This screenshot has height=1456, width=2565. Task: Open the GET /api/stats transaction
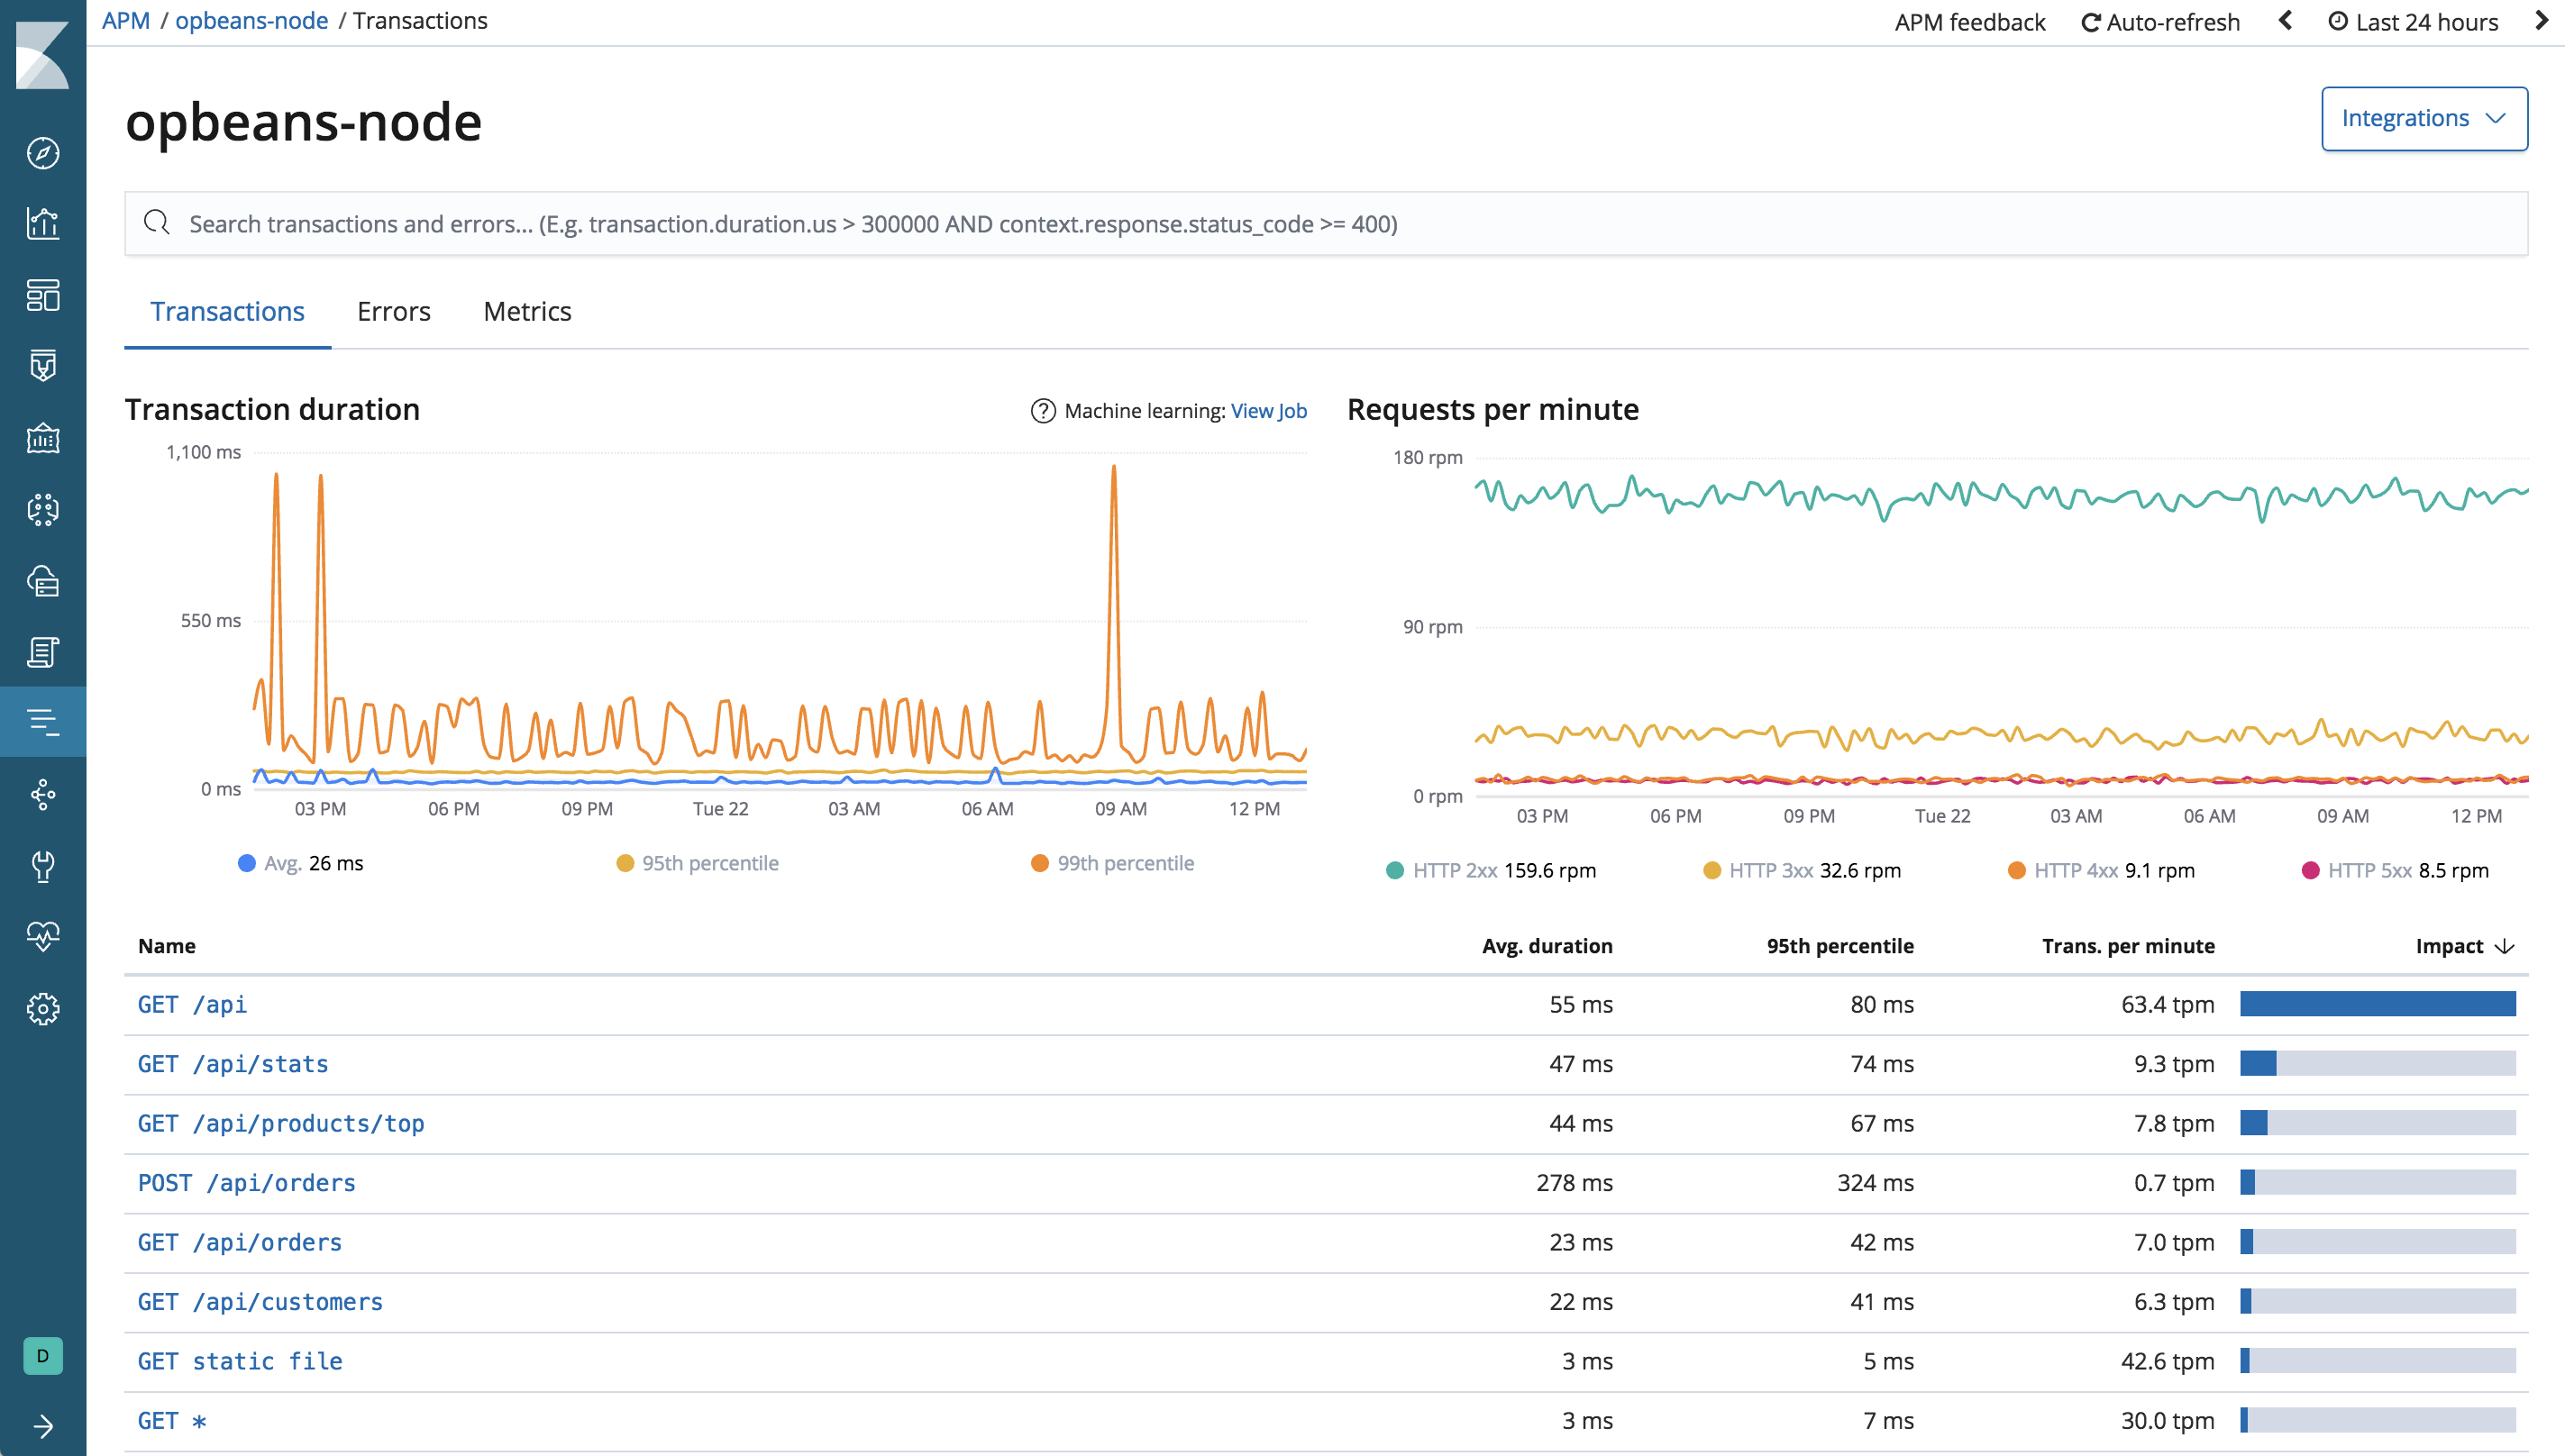coord(233,1064)
